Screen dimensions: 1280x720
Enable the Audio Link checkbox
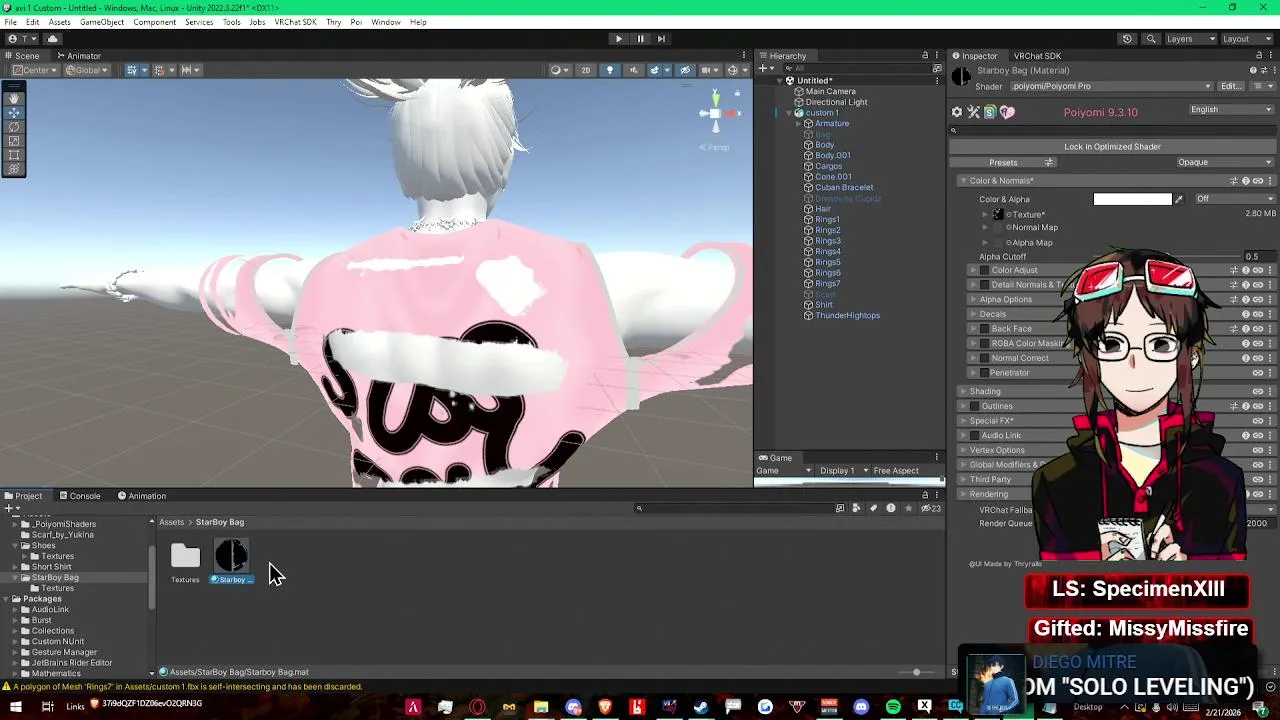pos(974,436)
